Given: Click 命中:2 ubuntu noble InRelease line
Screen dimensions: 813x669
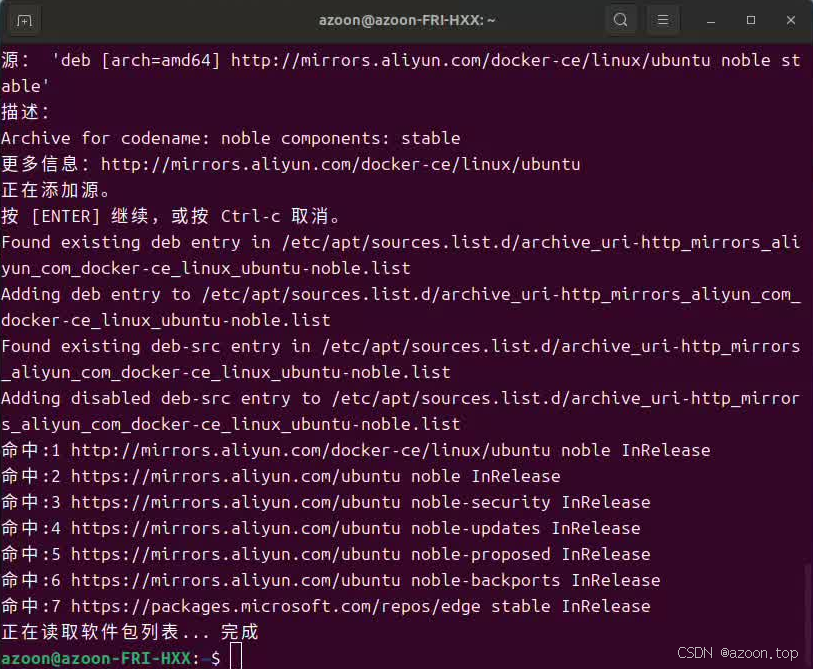Looking at the screenshot, I should click(281, 476).
